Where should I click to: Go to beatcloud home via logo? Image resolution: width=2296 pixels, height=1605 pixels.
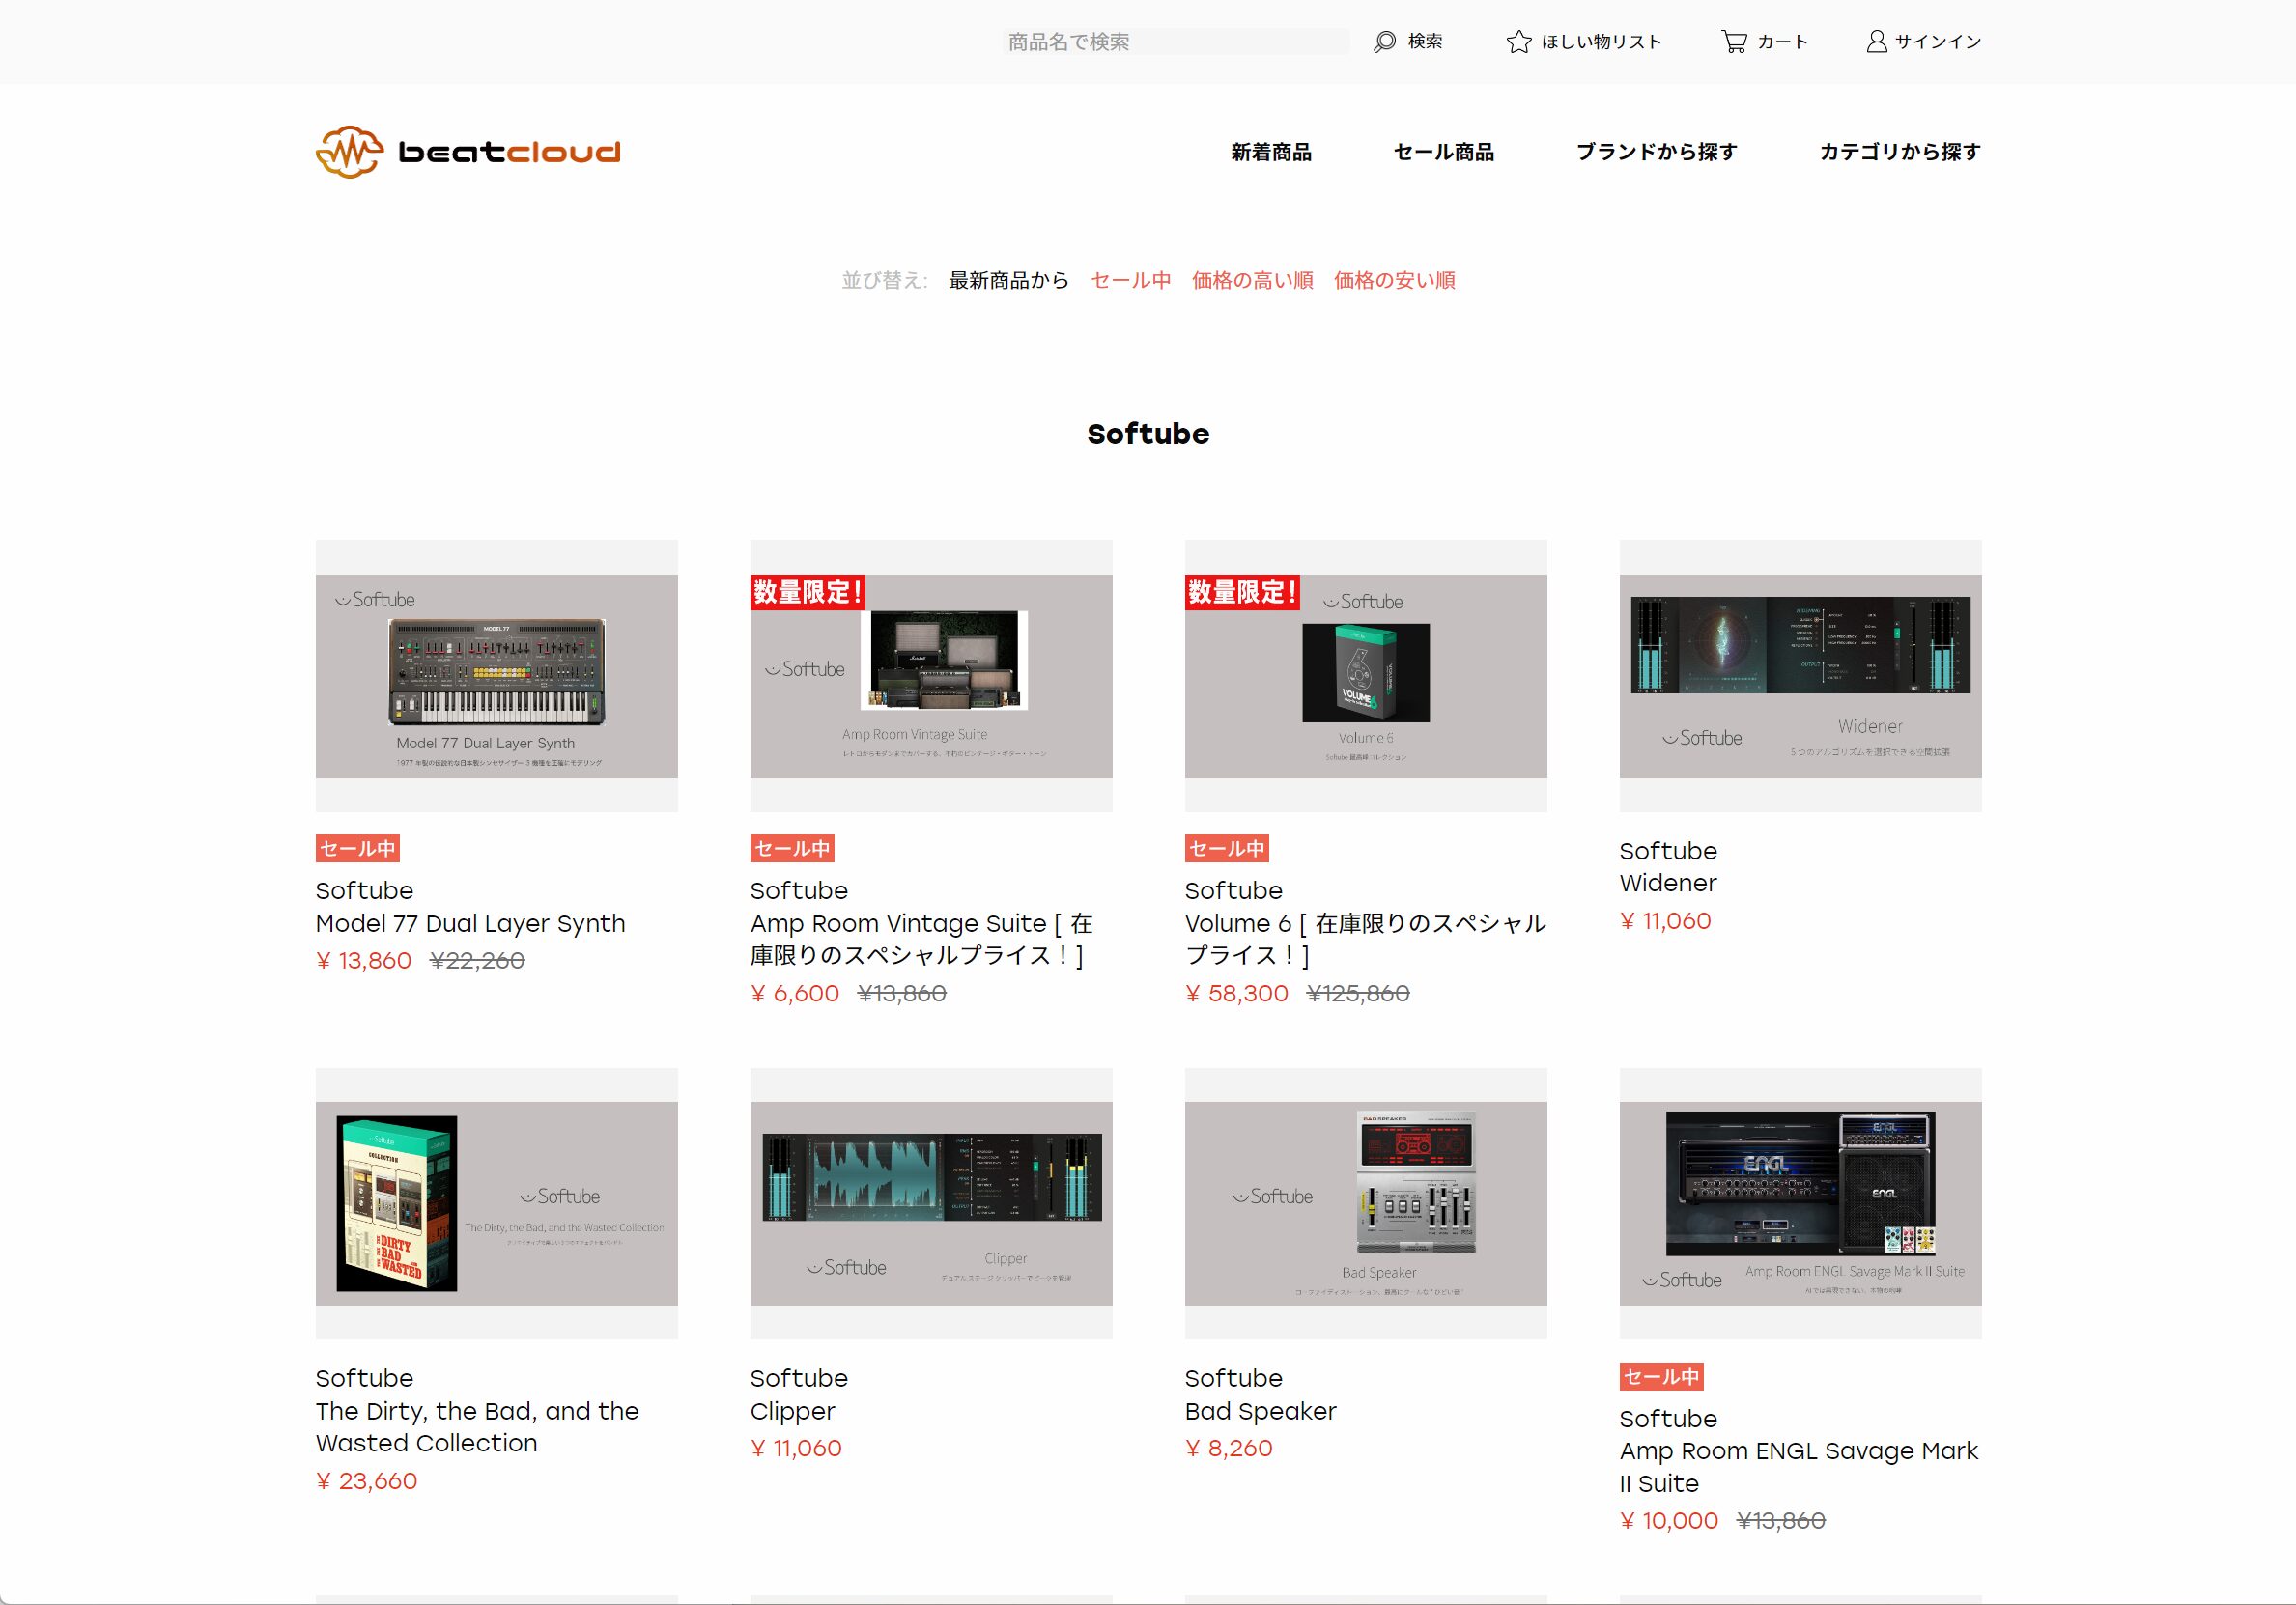tap(468, 152)
